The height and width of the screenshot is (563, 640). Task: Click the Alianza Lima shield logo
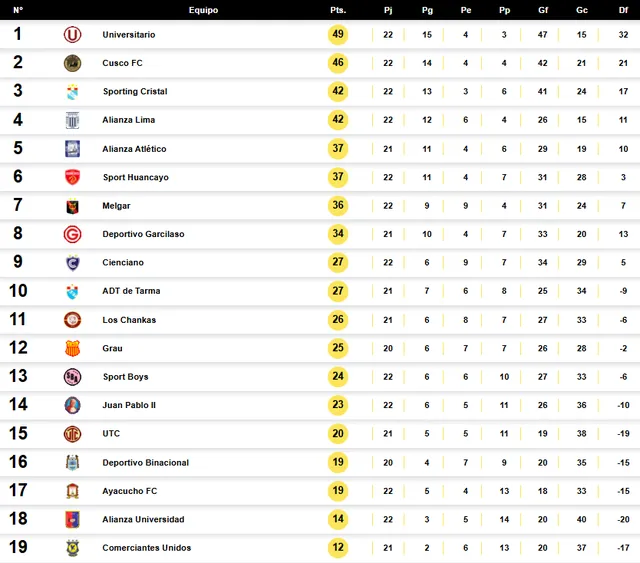(72, 120)
